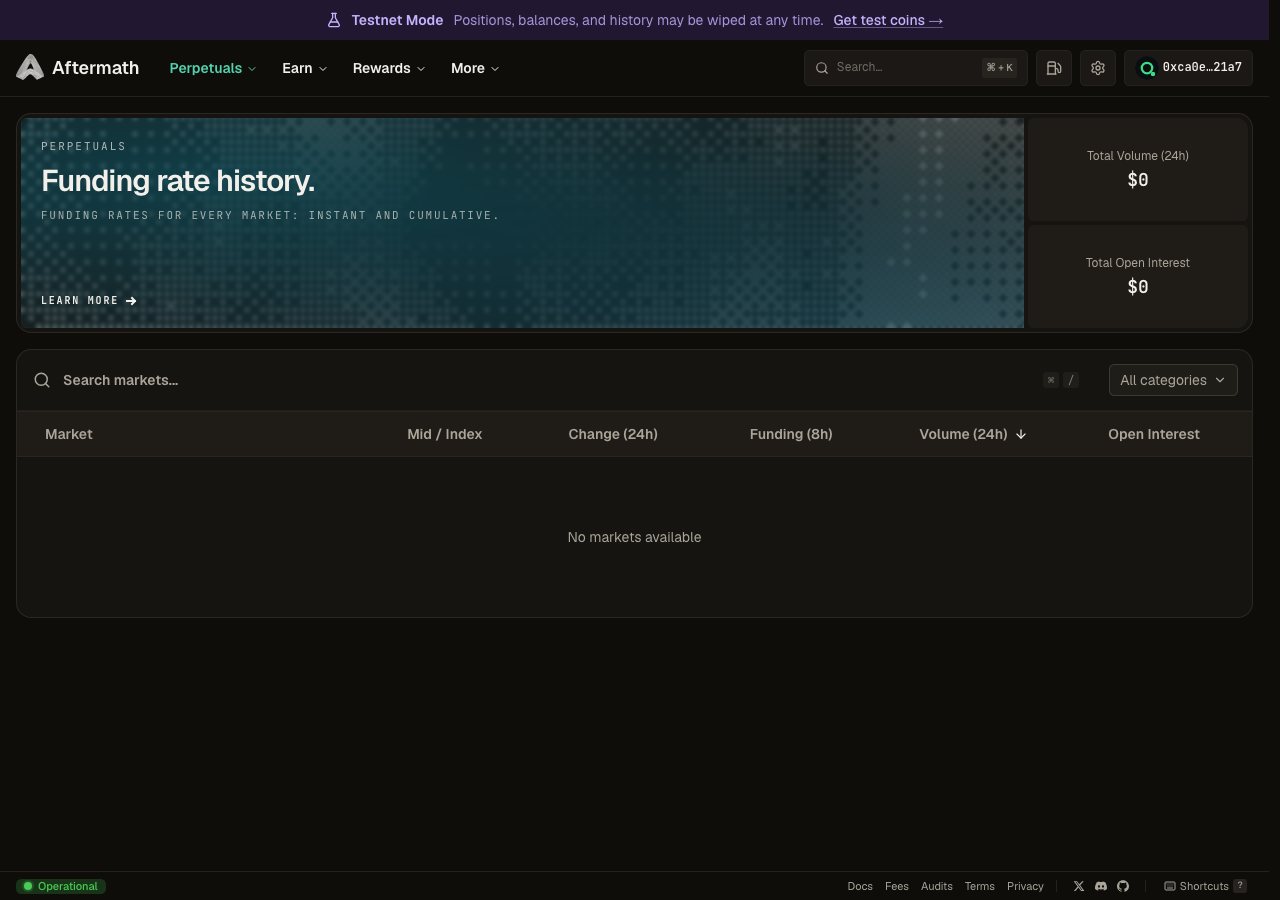This screenshot has width=1280, height=900.
Task: Open the Terms footer link
Action: [980, 886]
